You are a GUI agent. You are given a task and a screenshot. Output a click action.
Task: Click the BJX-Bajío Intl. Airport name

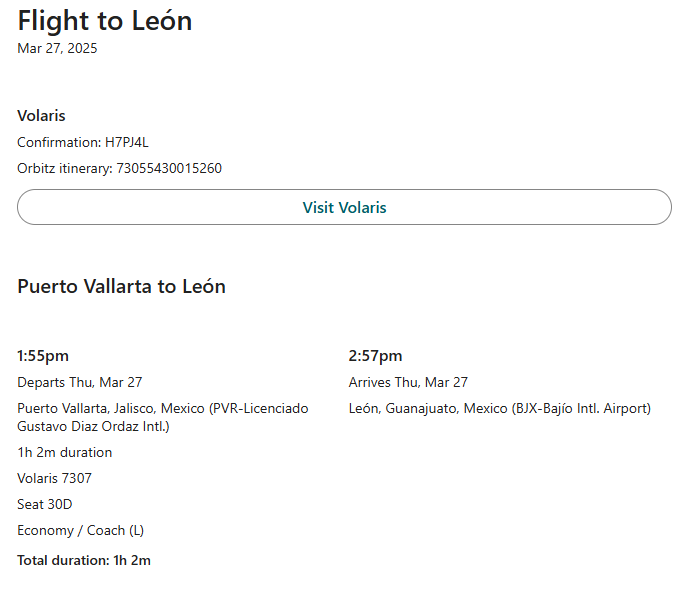pos(581,408)
